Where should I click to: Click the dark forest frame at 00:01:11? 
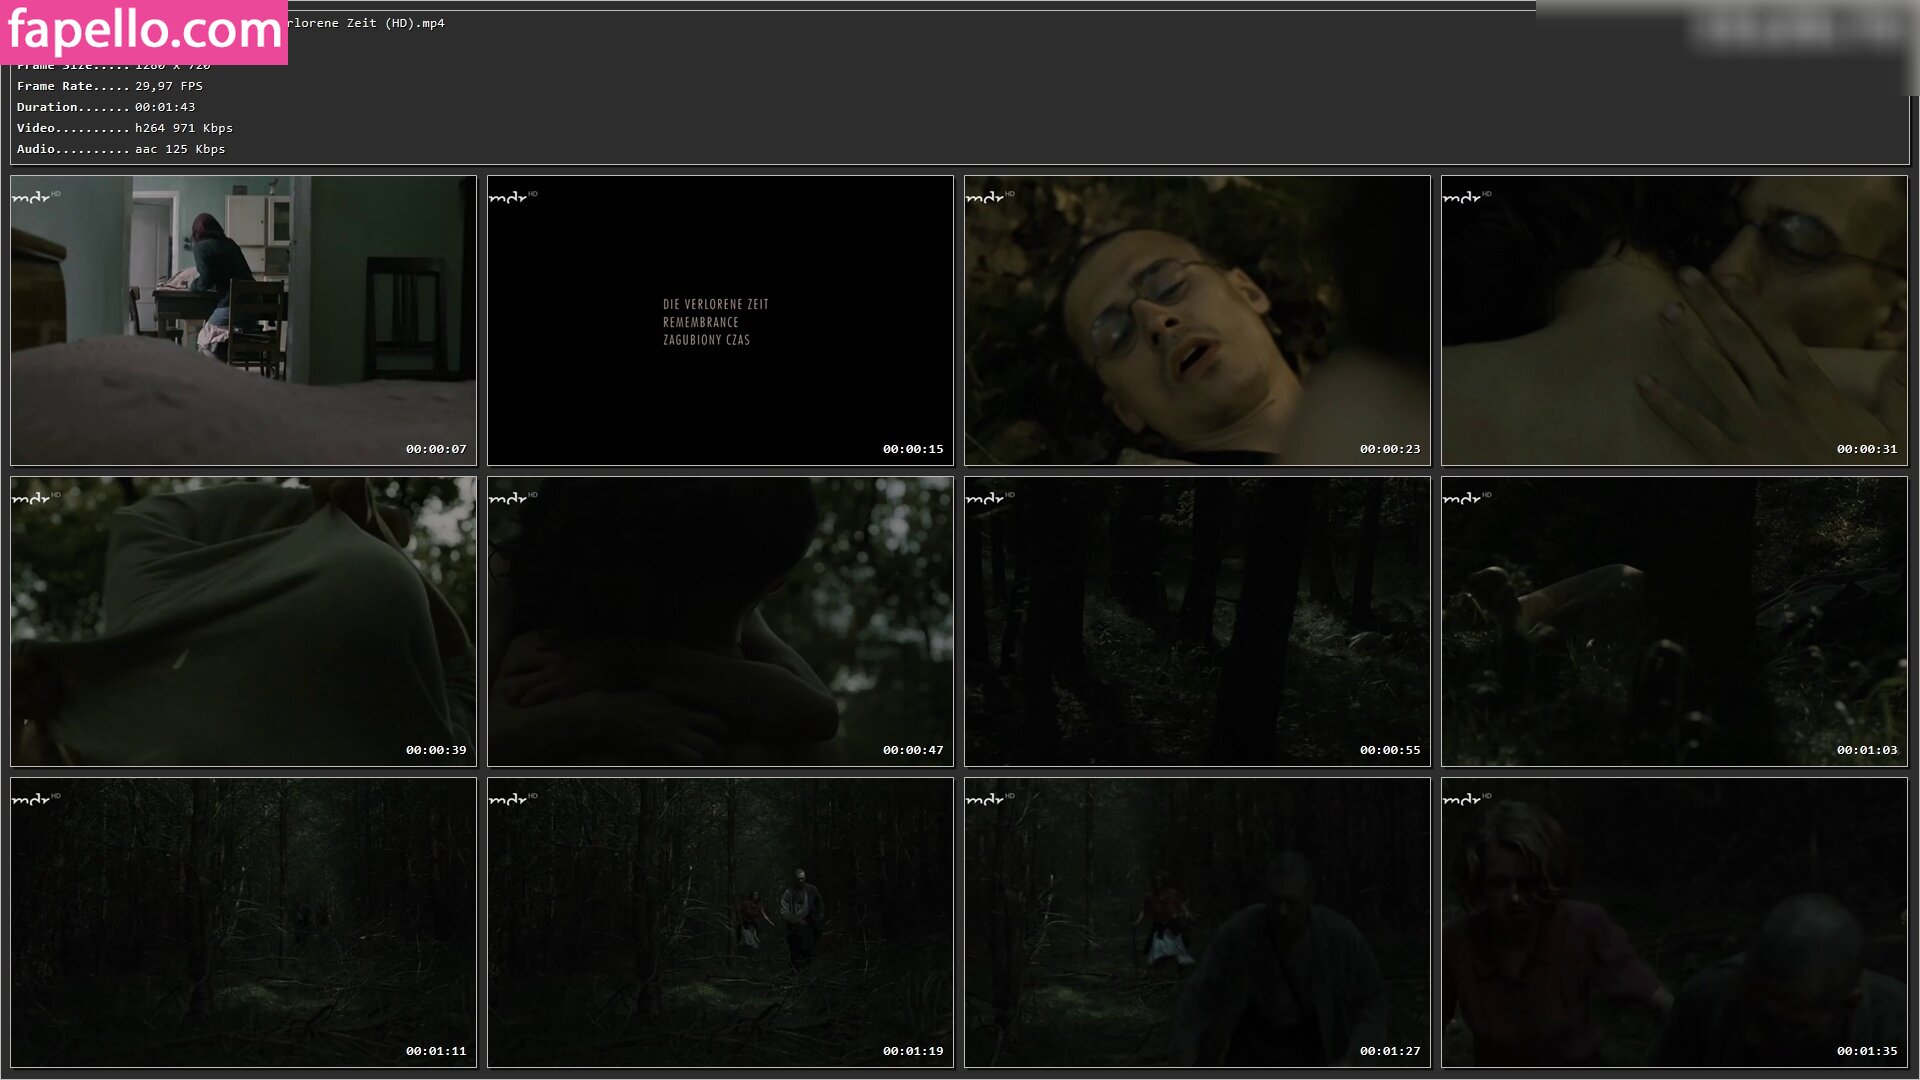(243, 922)
